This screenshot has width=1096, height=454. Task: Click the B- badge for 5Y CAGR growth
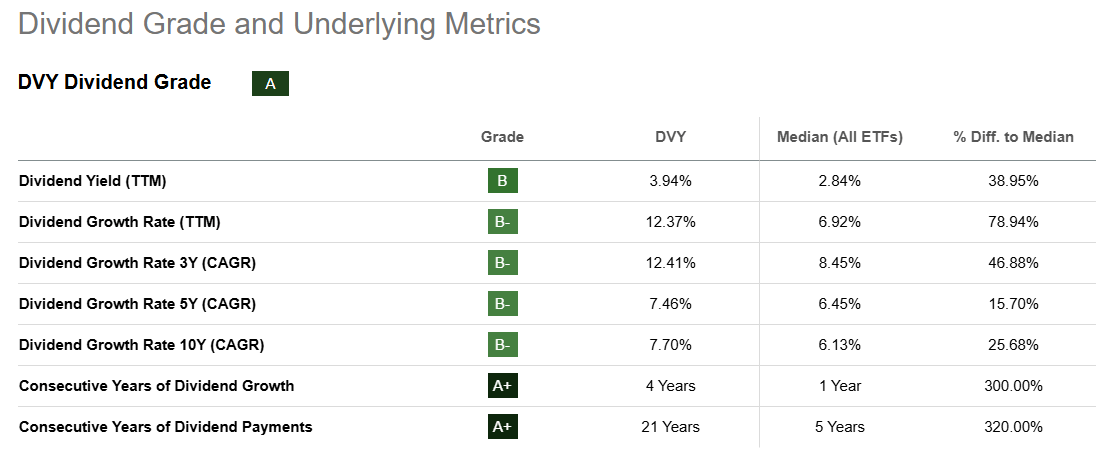pos(502,304)
